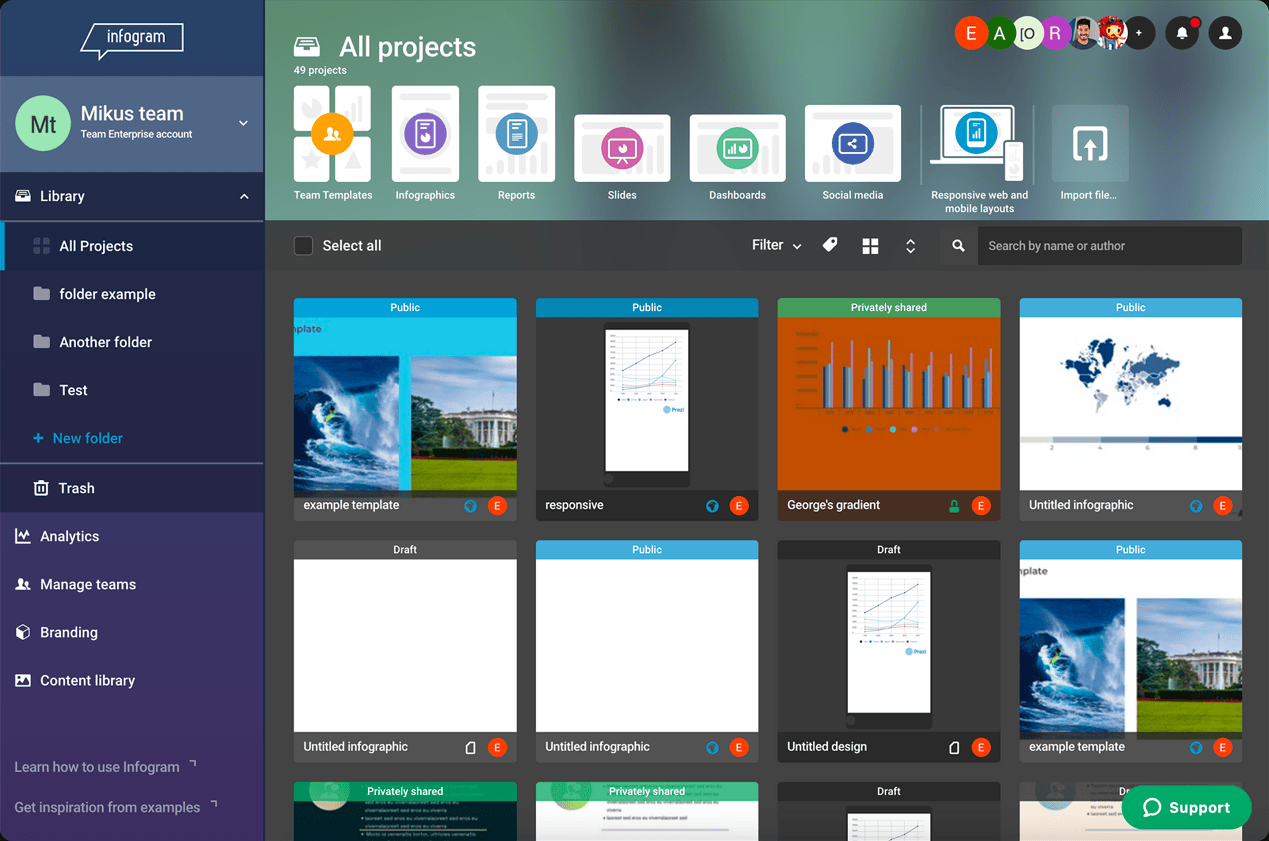Open the Team Templates creation icon
Viewport: 1269px width, 841px height.
coord(332,133)
